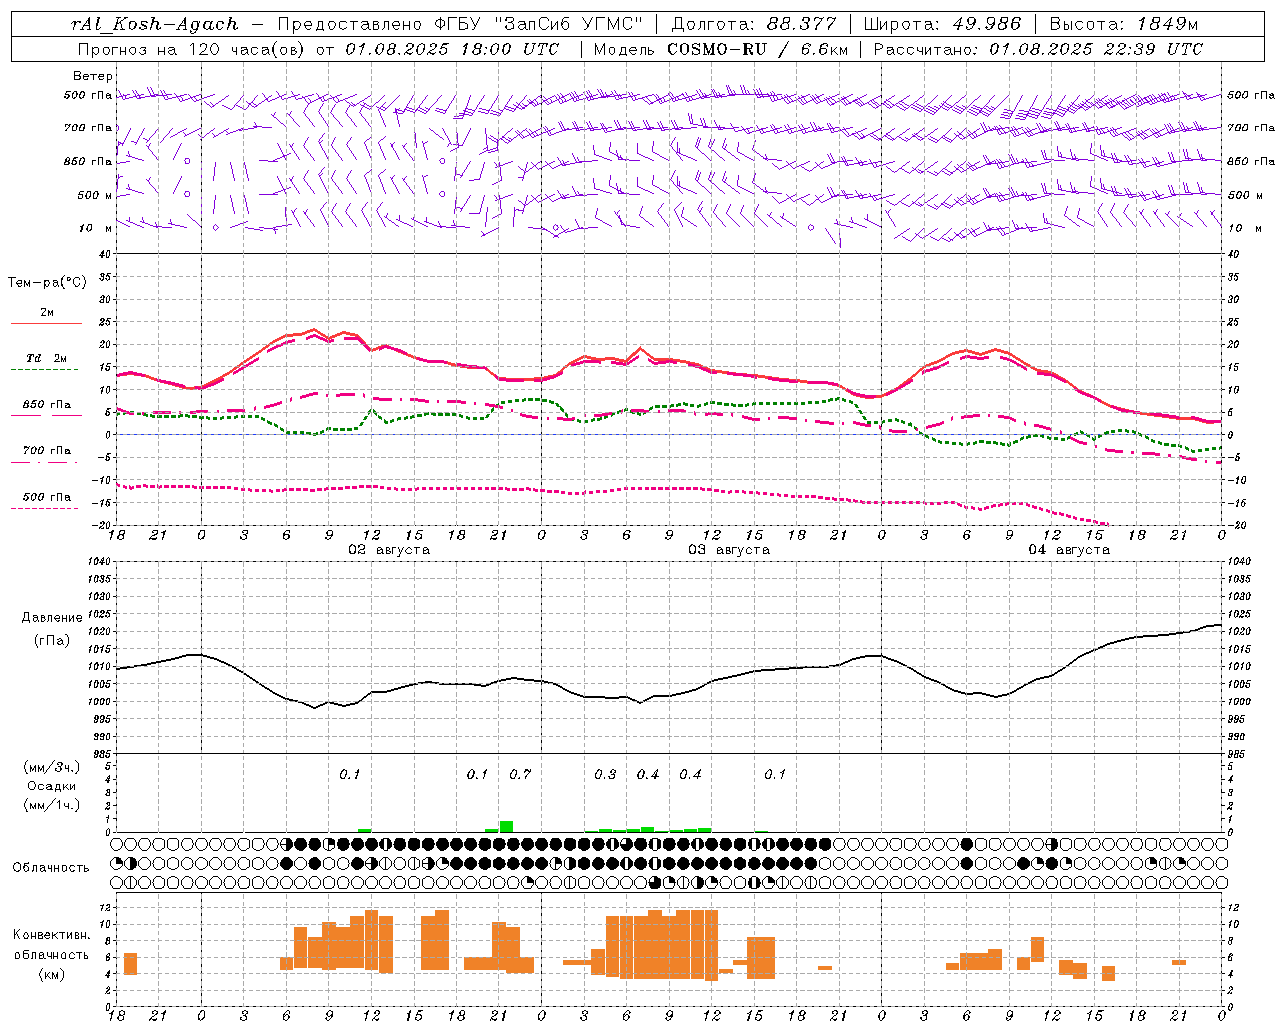This screenshot has width=1280, height=1024.
Task: Click the tallest green precipitation bar
Action: pyautogui.click(x=506, y=826)
